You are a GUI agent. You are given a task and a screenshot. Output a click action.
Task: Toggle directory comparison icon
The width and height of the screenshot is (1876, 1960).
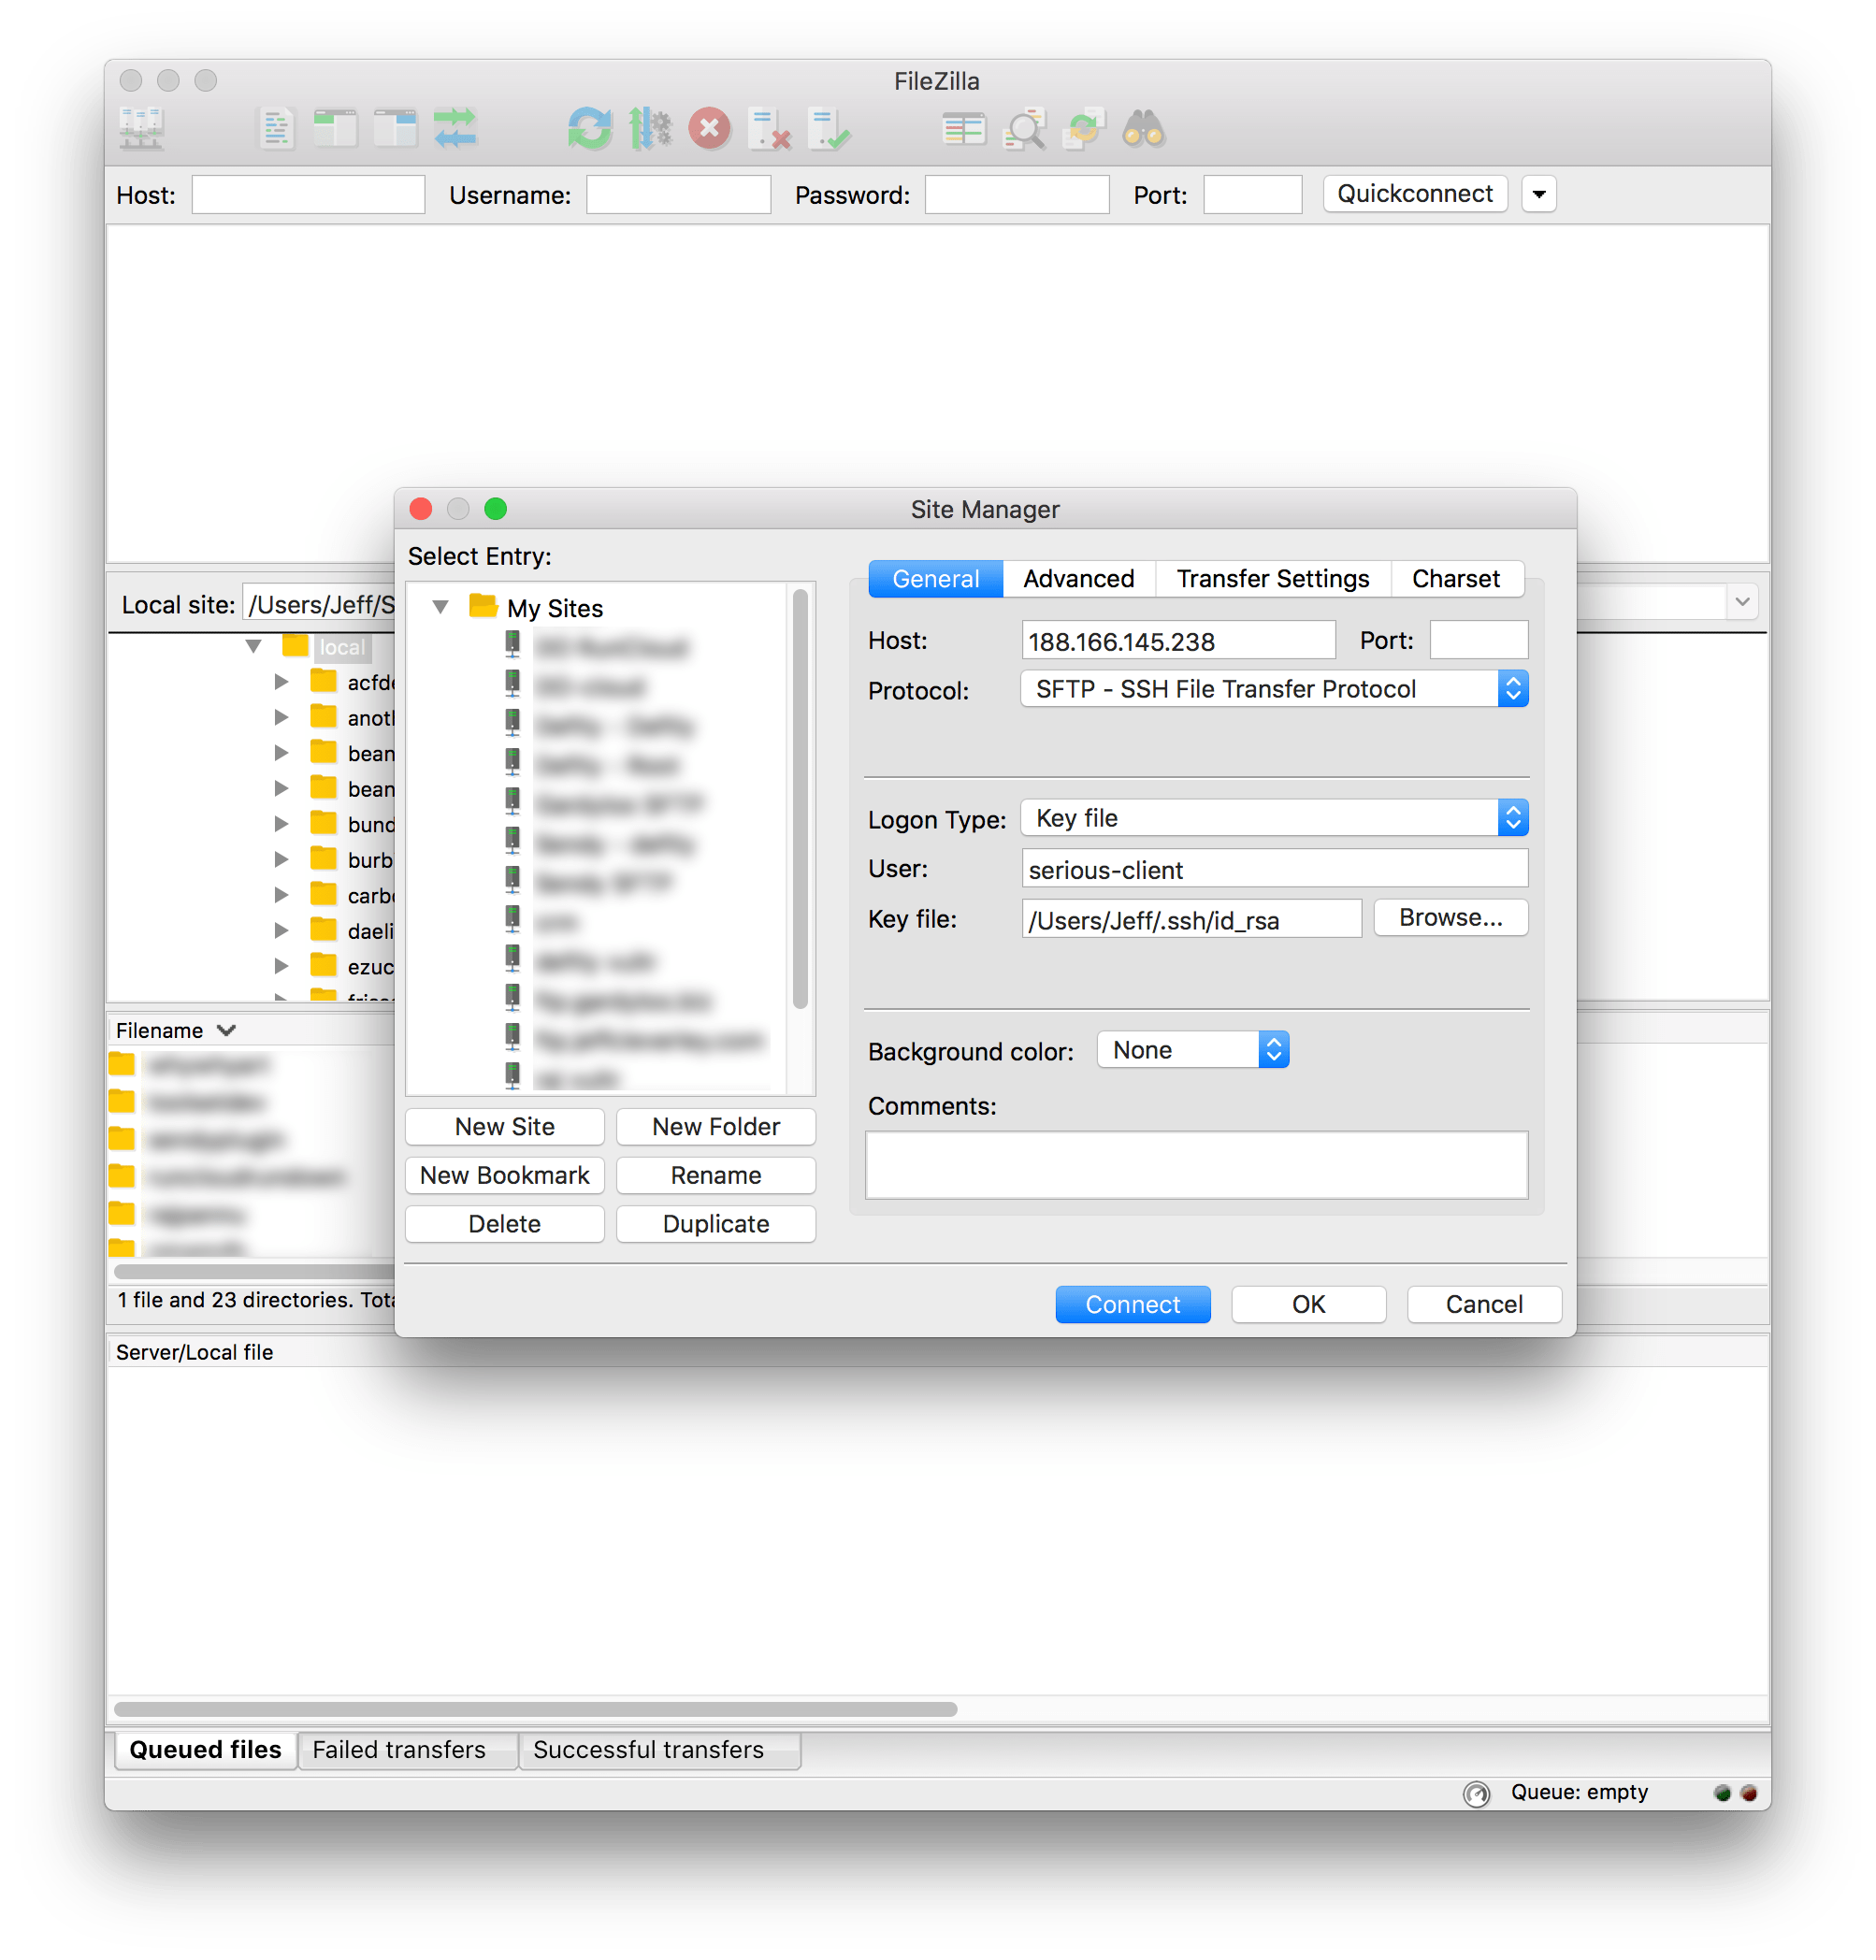click(x=1024, y=129)
